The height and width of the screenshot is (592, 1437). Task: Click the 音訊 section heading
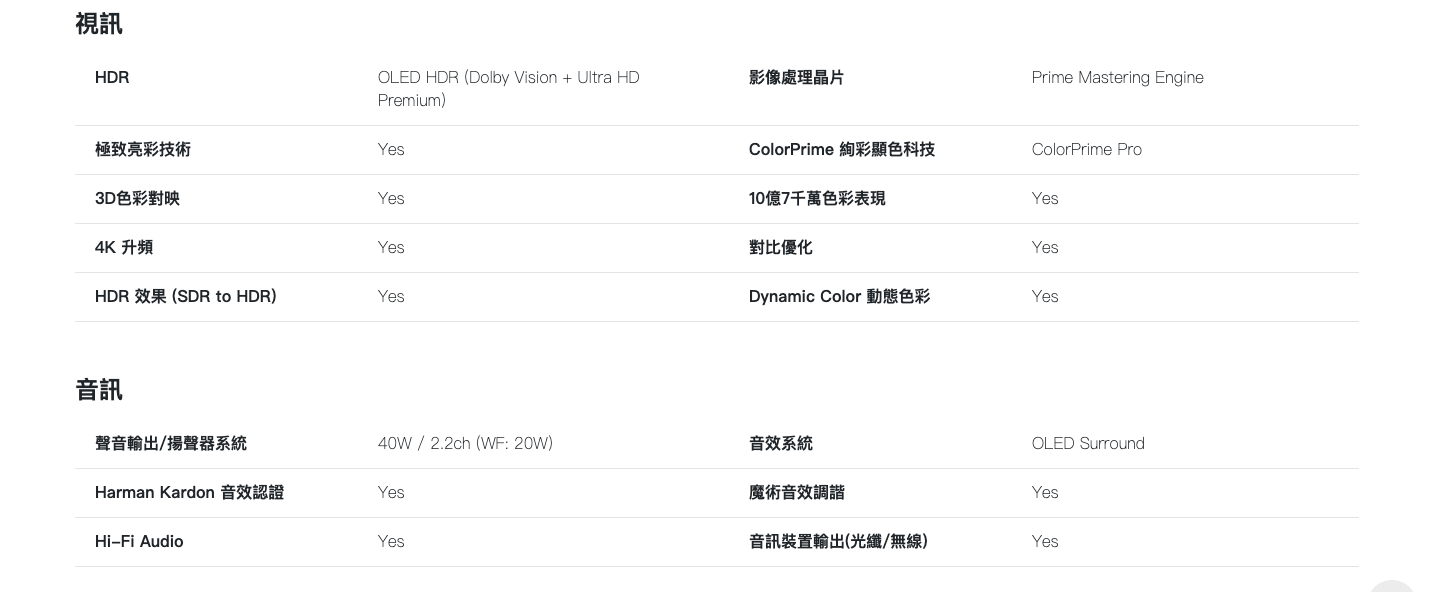pyautogui.click(x=99, y=389)
